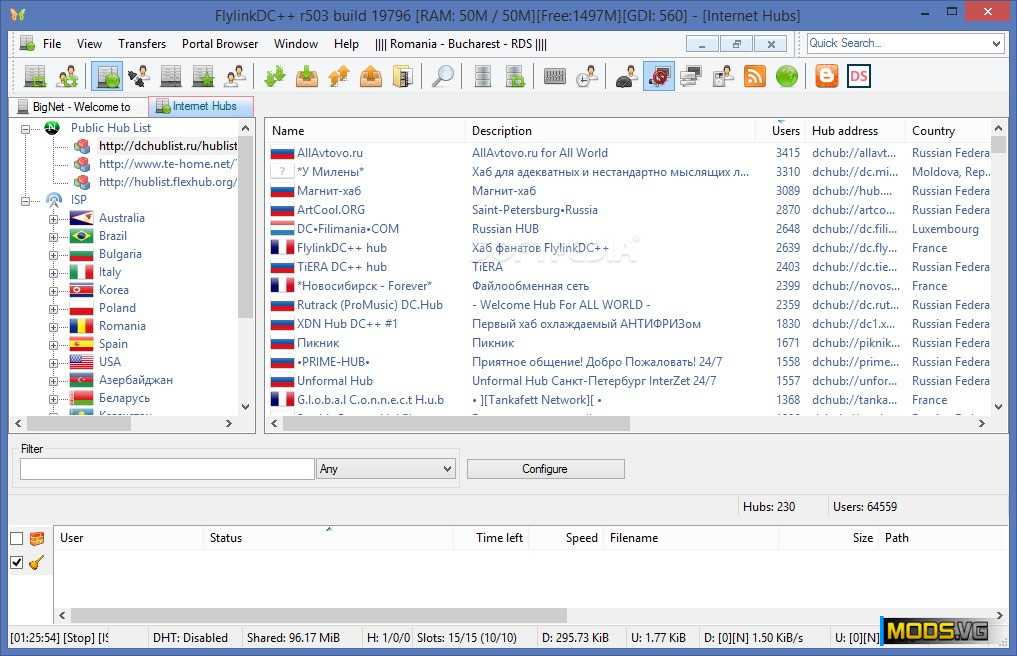Click the orange Blogger icon in toolbar
Viewport: 1017px width, 656px height.
tap(826, 77)
